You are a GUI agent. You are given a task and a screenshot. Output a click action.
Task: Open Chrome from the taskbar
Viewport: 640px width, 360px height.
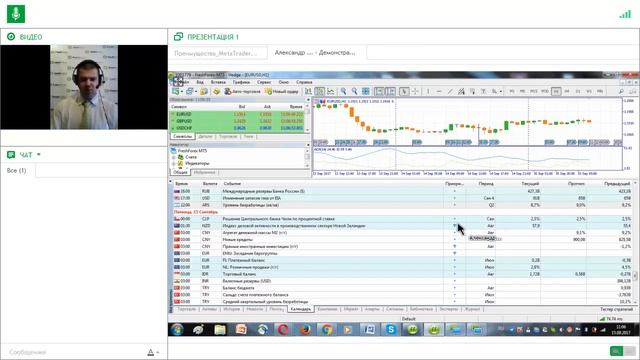[x=326, y=329]
